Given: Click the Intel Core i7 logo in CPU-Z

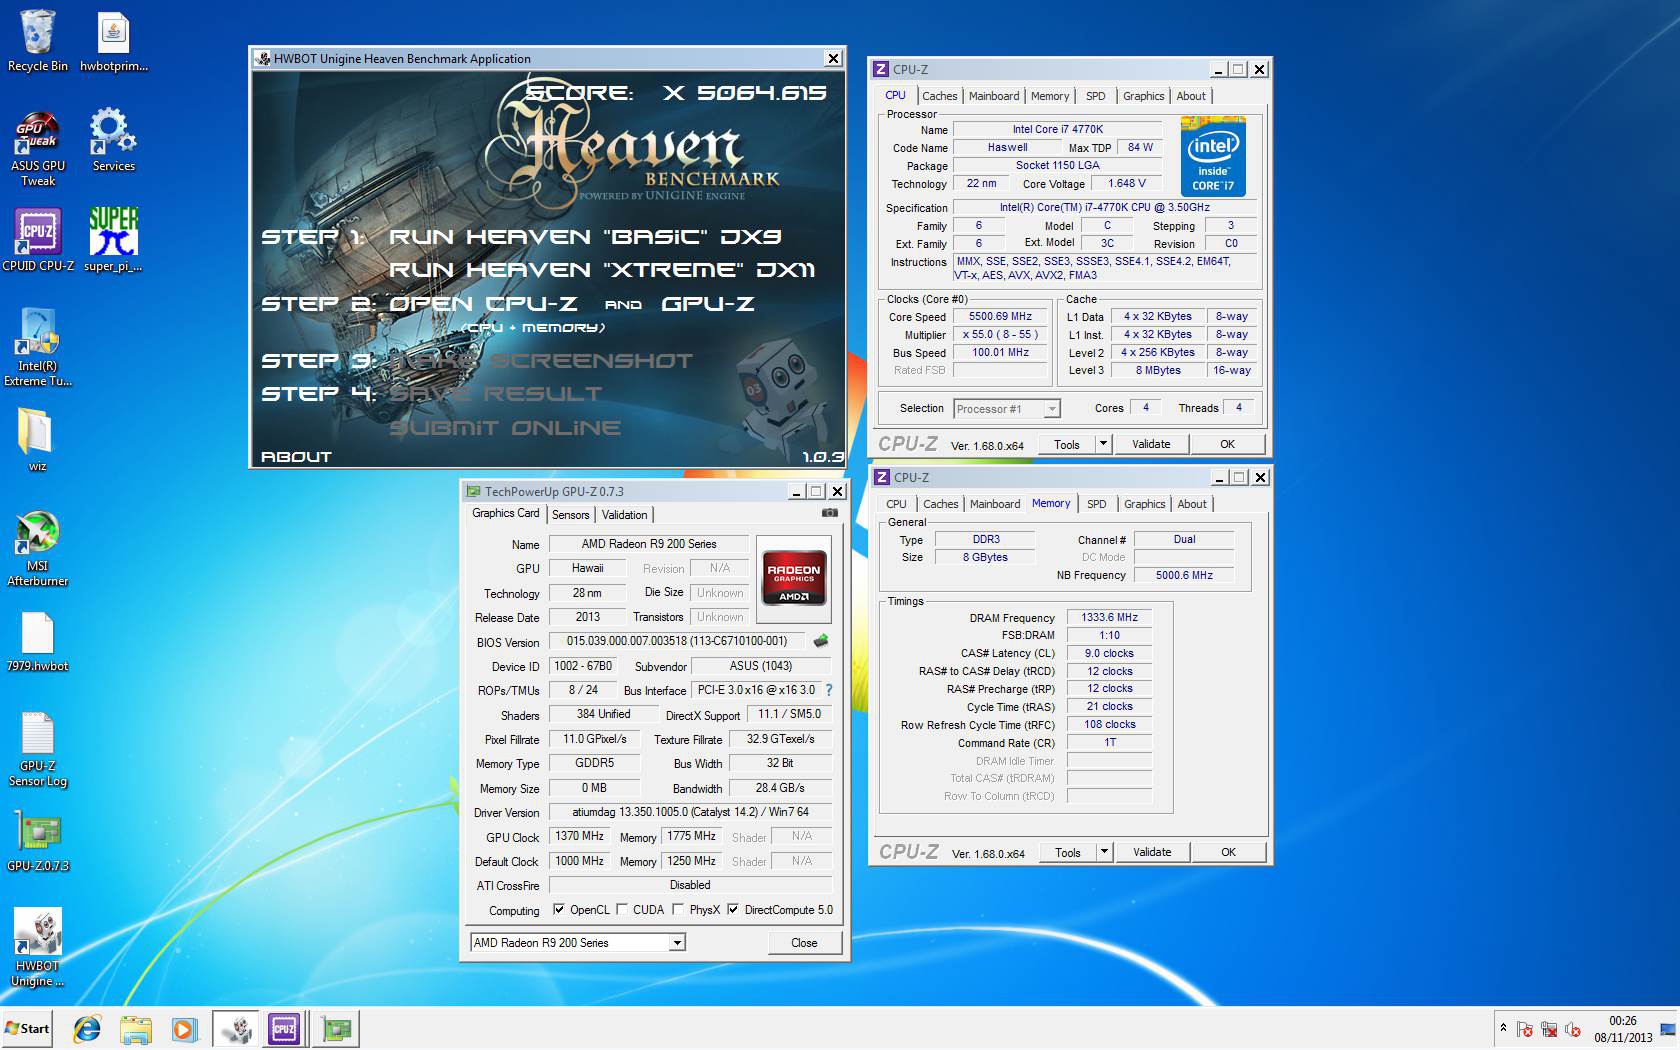Looking at the screenshot, I should click(x=1213, y=156).
